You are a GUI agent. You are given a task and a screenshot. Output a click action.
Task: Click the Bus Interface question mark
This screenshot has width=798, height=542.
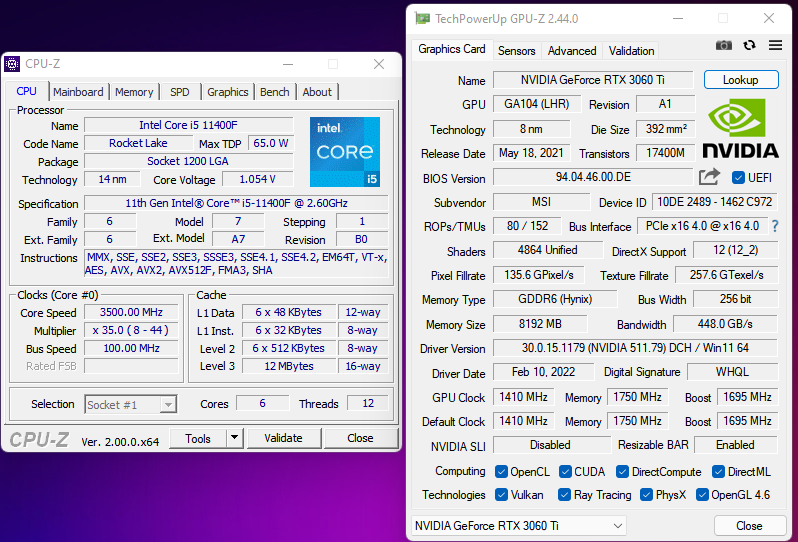pos(775,226)
